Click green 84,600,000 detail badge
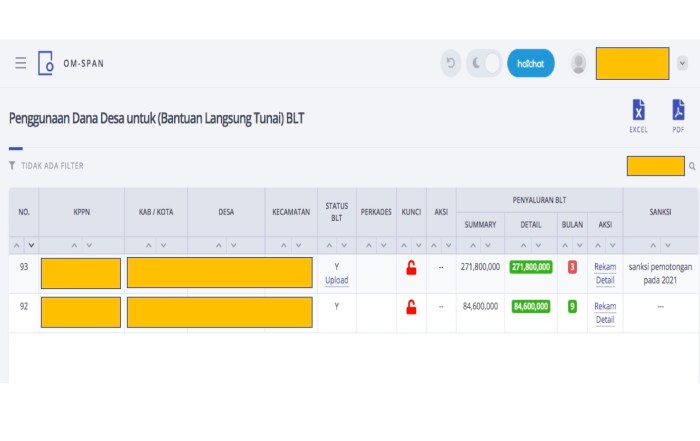Image resolution: width=700 pixels, height=441 pixels. [x=531, y=307]
